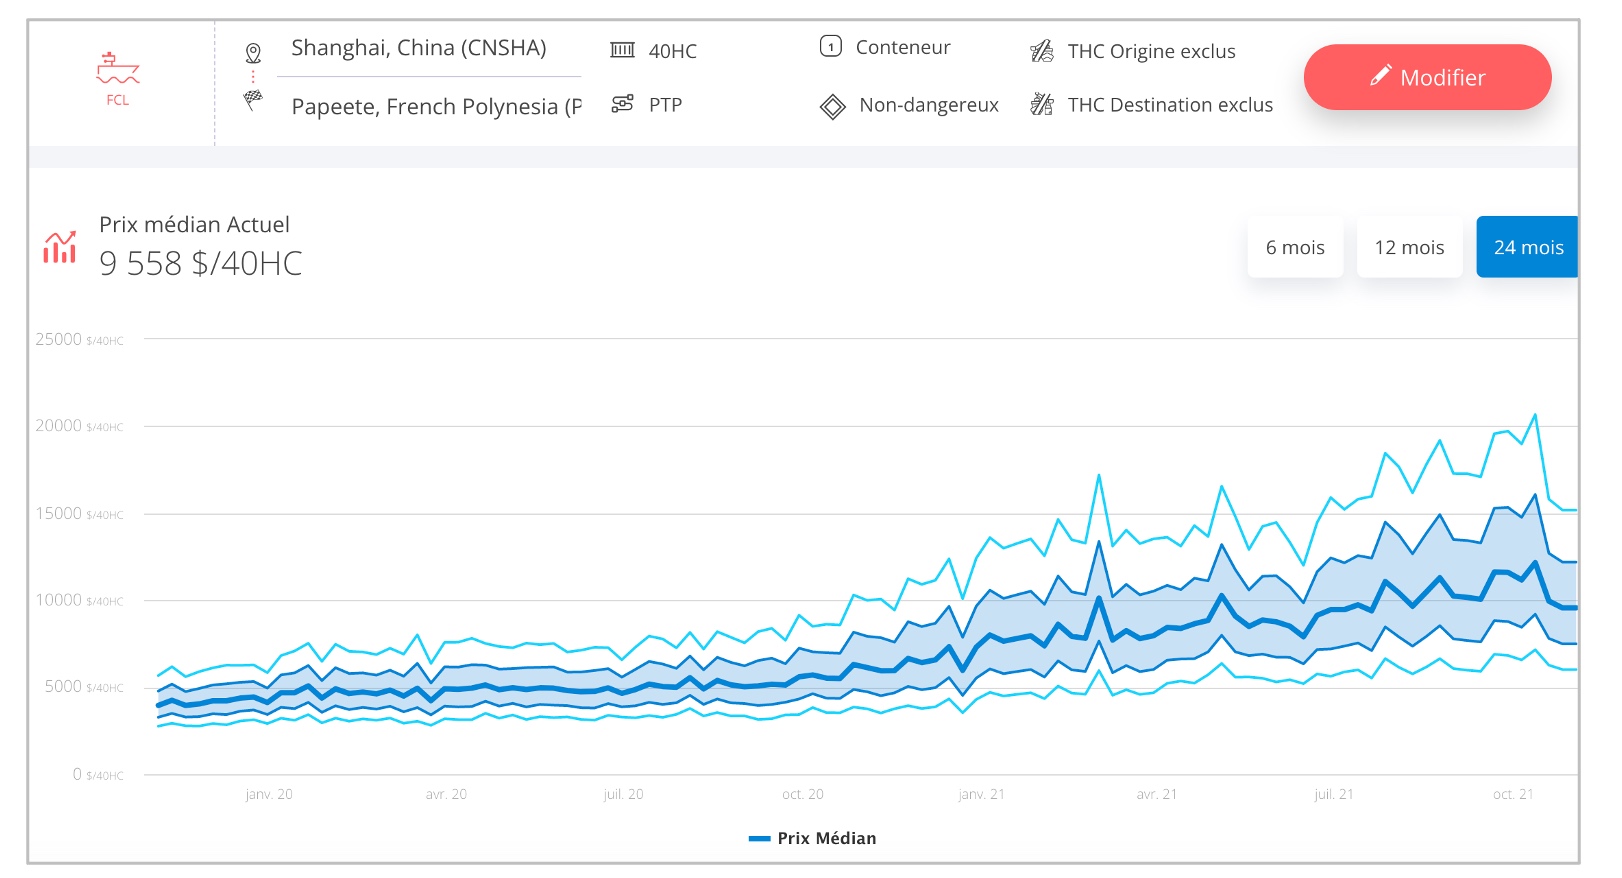Click the janv. 20 axis label
Screen dimensions: 1622x878
pyautogui.click(x=269, y=794)
